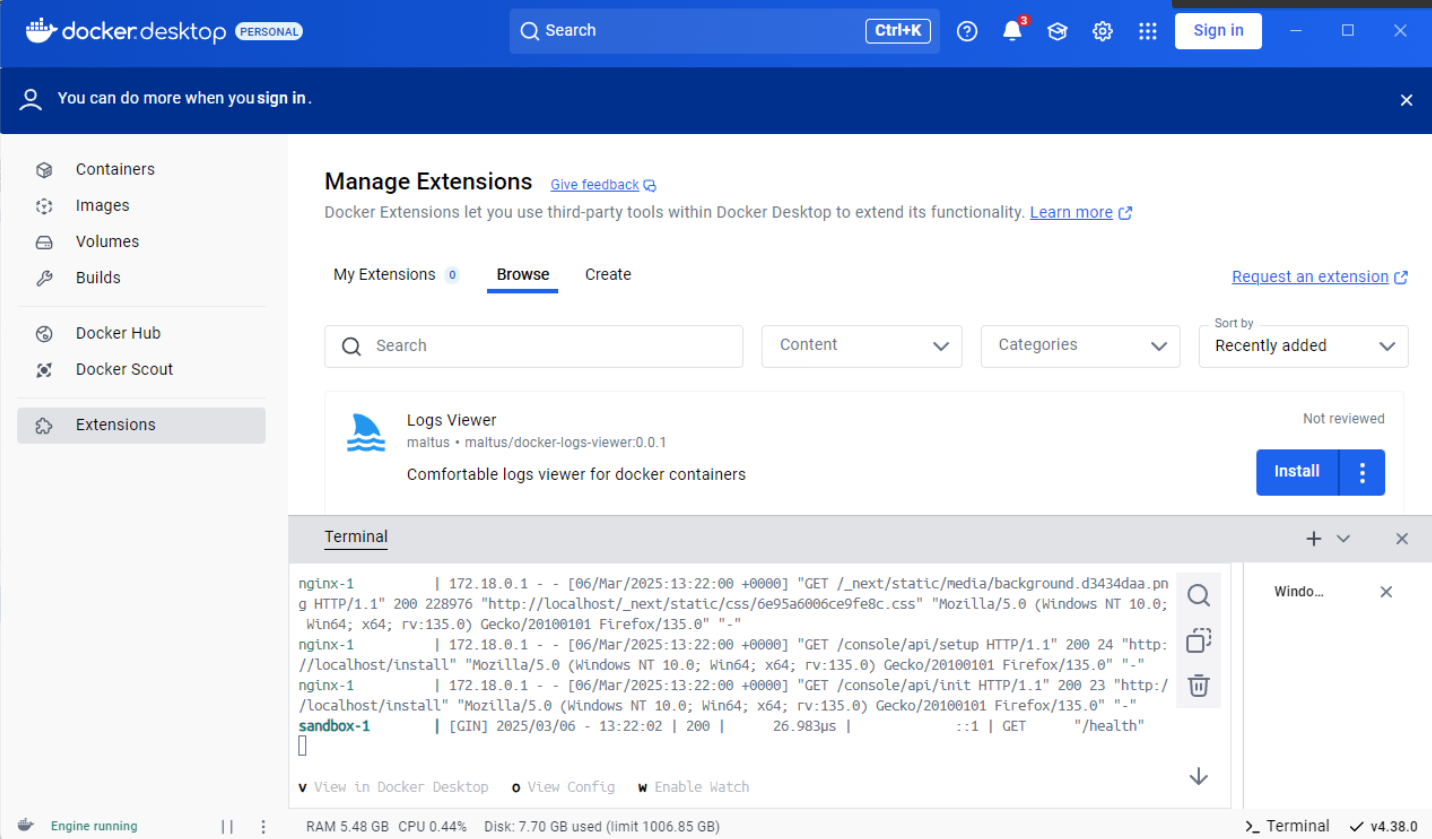Click the terminal search magnifier icon
Image resolution: width=1432 pixels, height=839 pixels.
pyautogui.click(x=1199, y=596)
